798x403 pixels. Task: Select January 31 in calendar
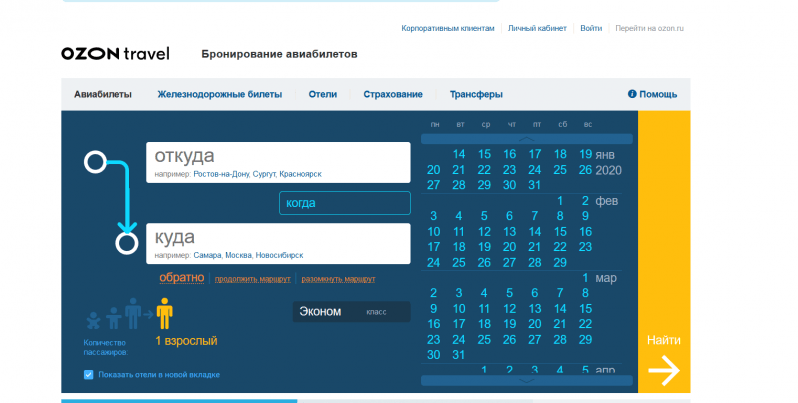click(534, 185)
